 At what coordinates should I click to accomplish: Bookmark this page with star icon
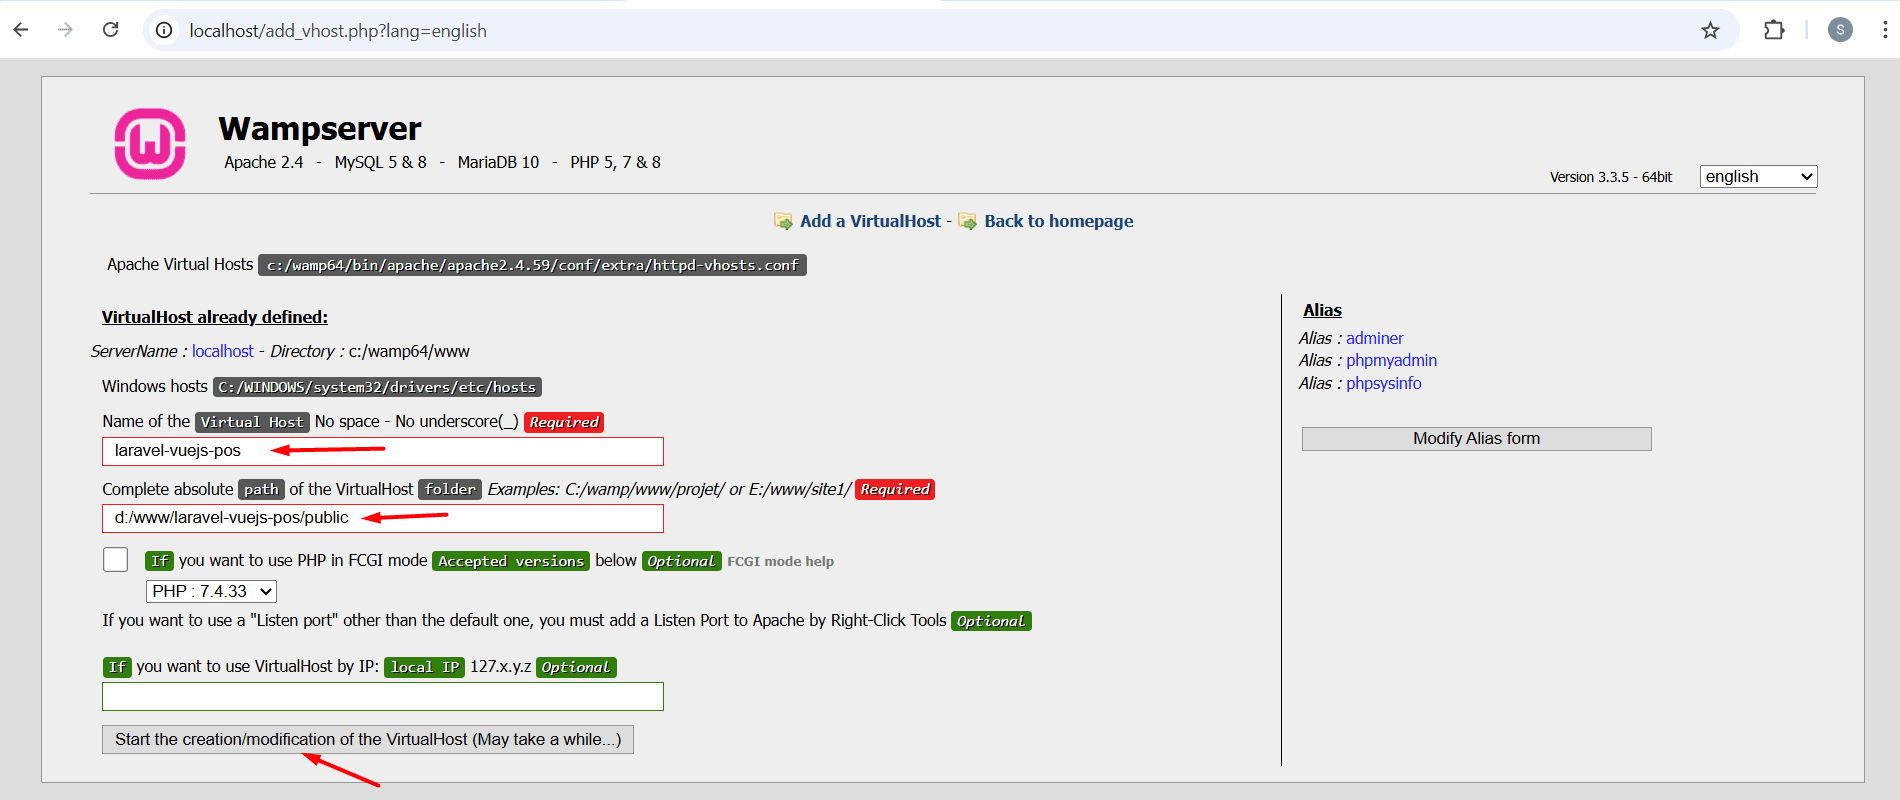coord(1710,30)
